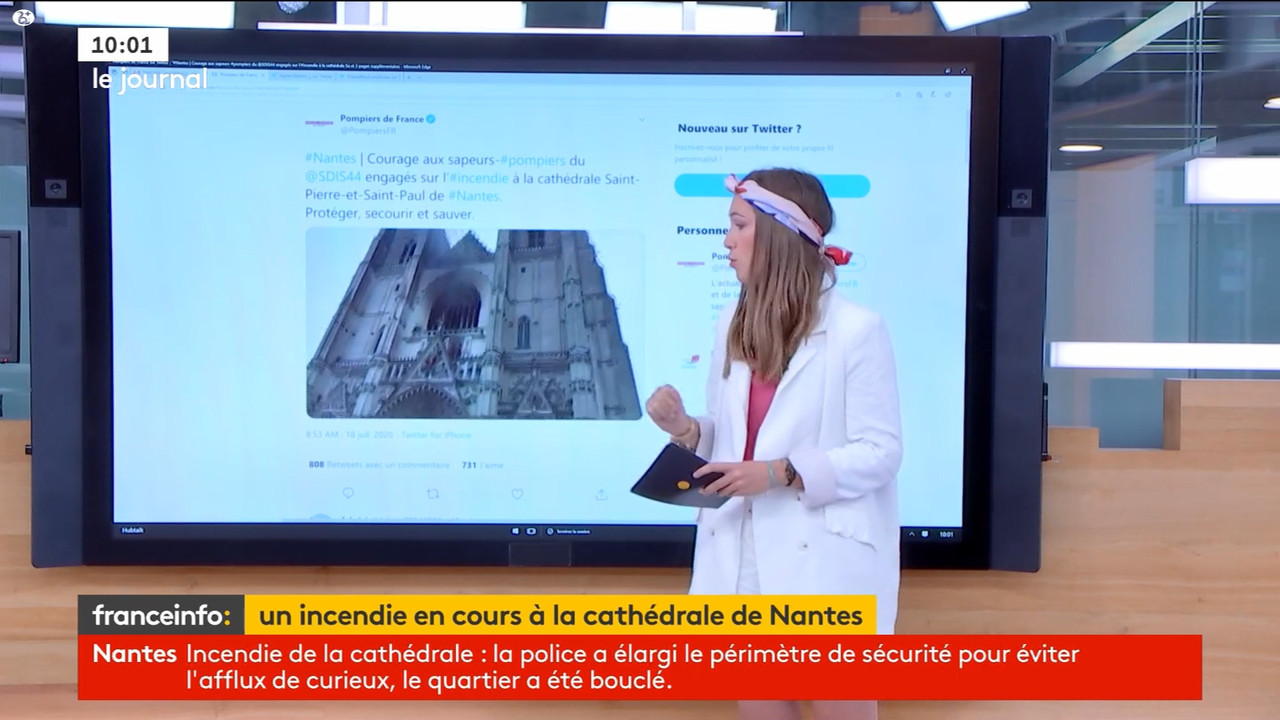Click the 808 Retweets avec un commentaire count

[379, 465]
